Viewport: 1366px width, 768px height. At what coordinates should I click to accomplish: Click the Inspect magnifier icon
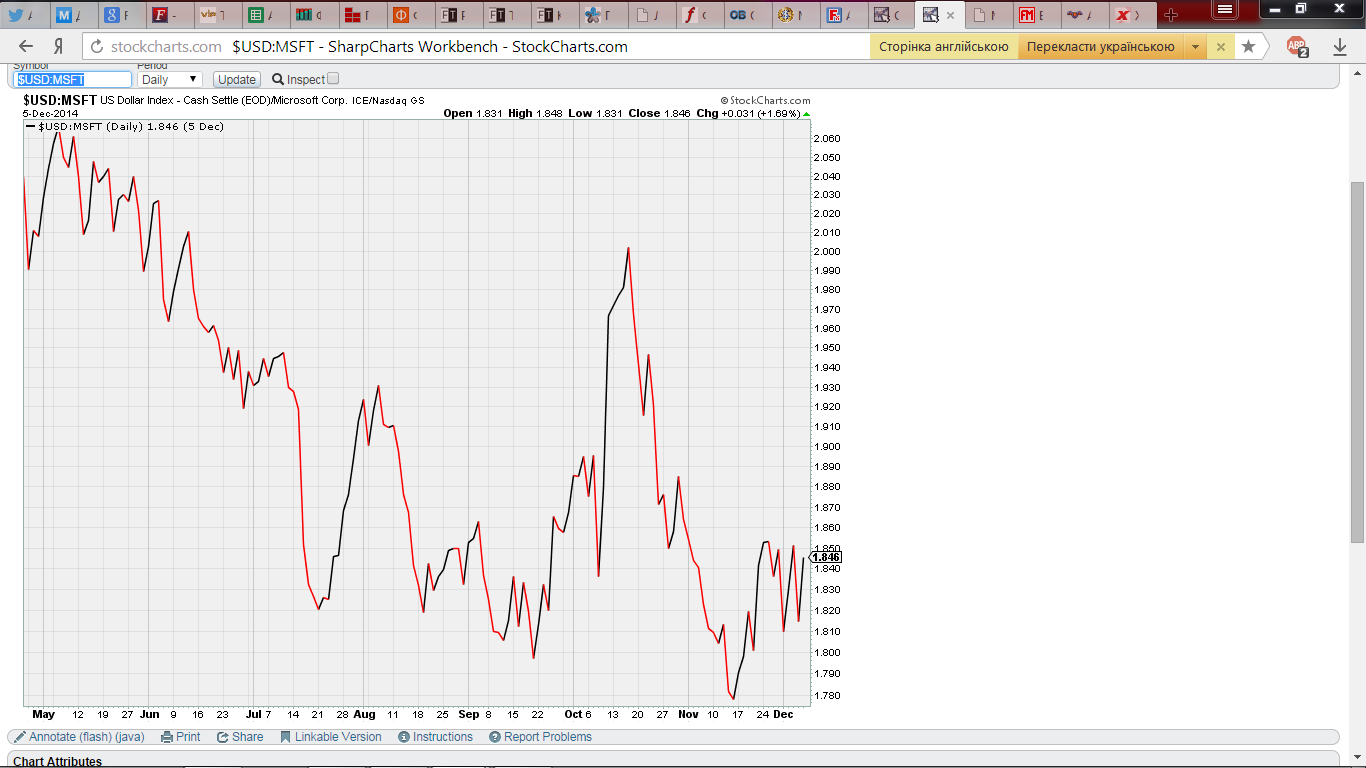coord(278,79)
